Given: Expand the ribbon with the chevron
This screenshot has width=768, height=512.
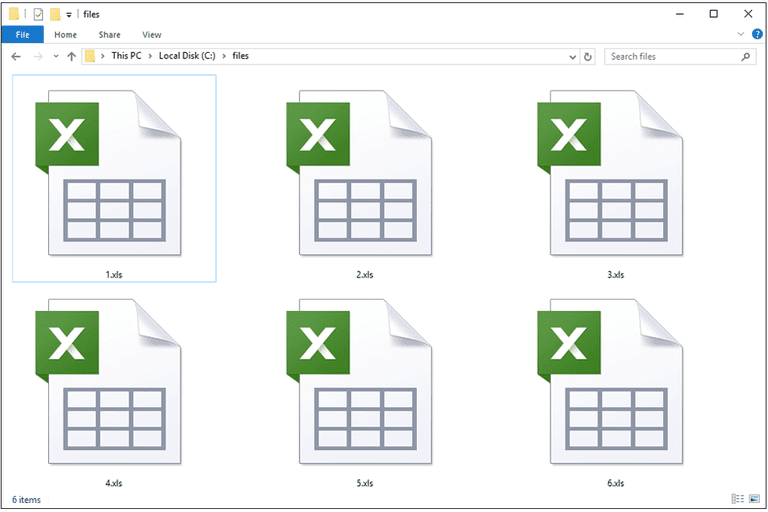Looking at the screenshot, I should [741, 34].
